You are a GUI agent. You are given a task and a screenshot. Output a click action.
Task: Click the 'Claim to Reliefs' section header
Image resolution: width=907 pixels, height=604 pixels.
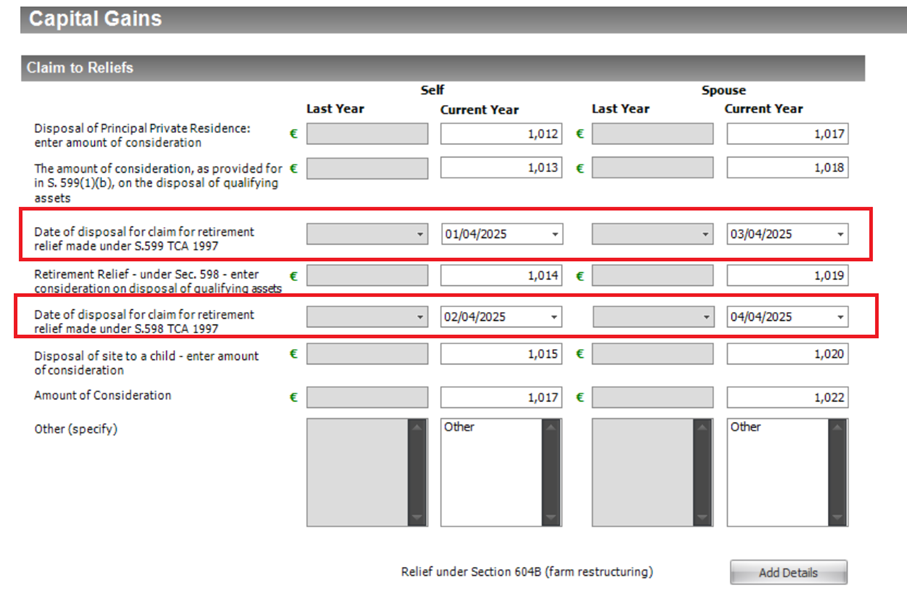click(443, 68)
